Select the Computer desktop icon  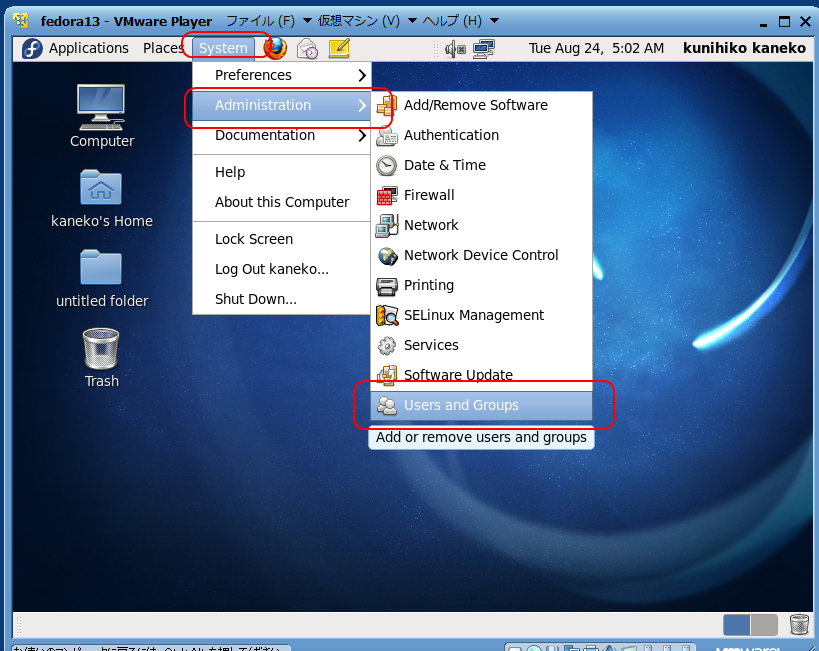coord(101,116)
